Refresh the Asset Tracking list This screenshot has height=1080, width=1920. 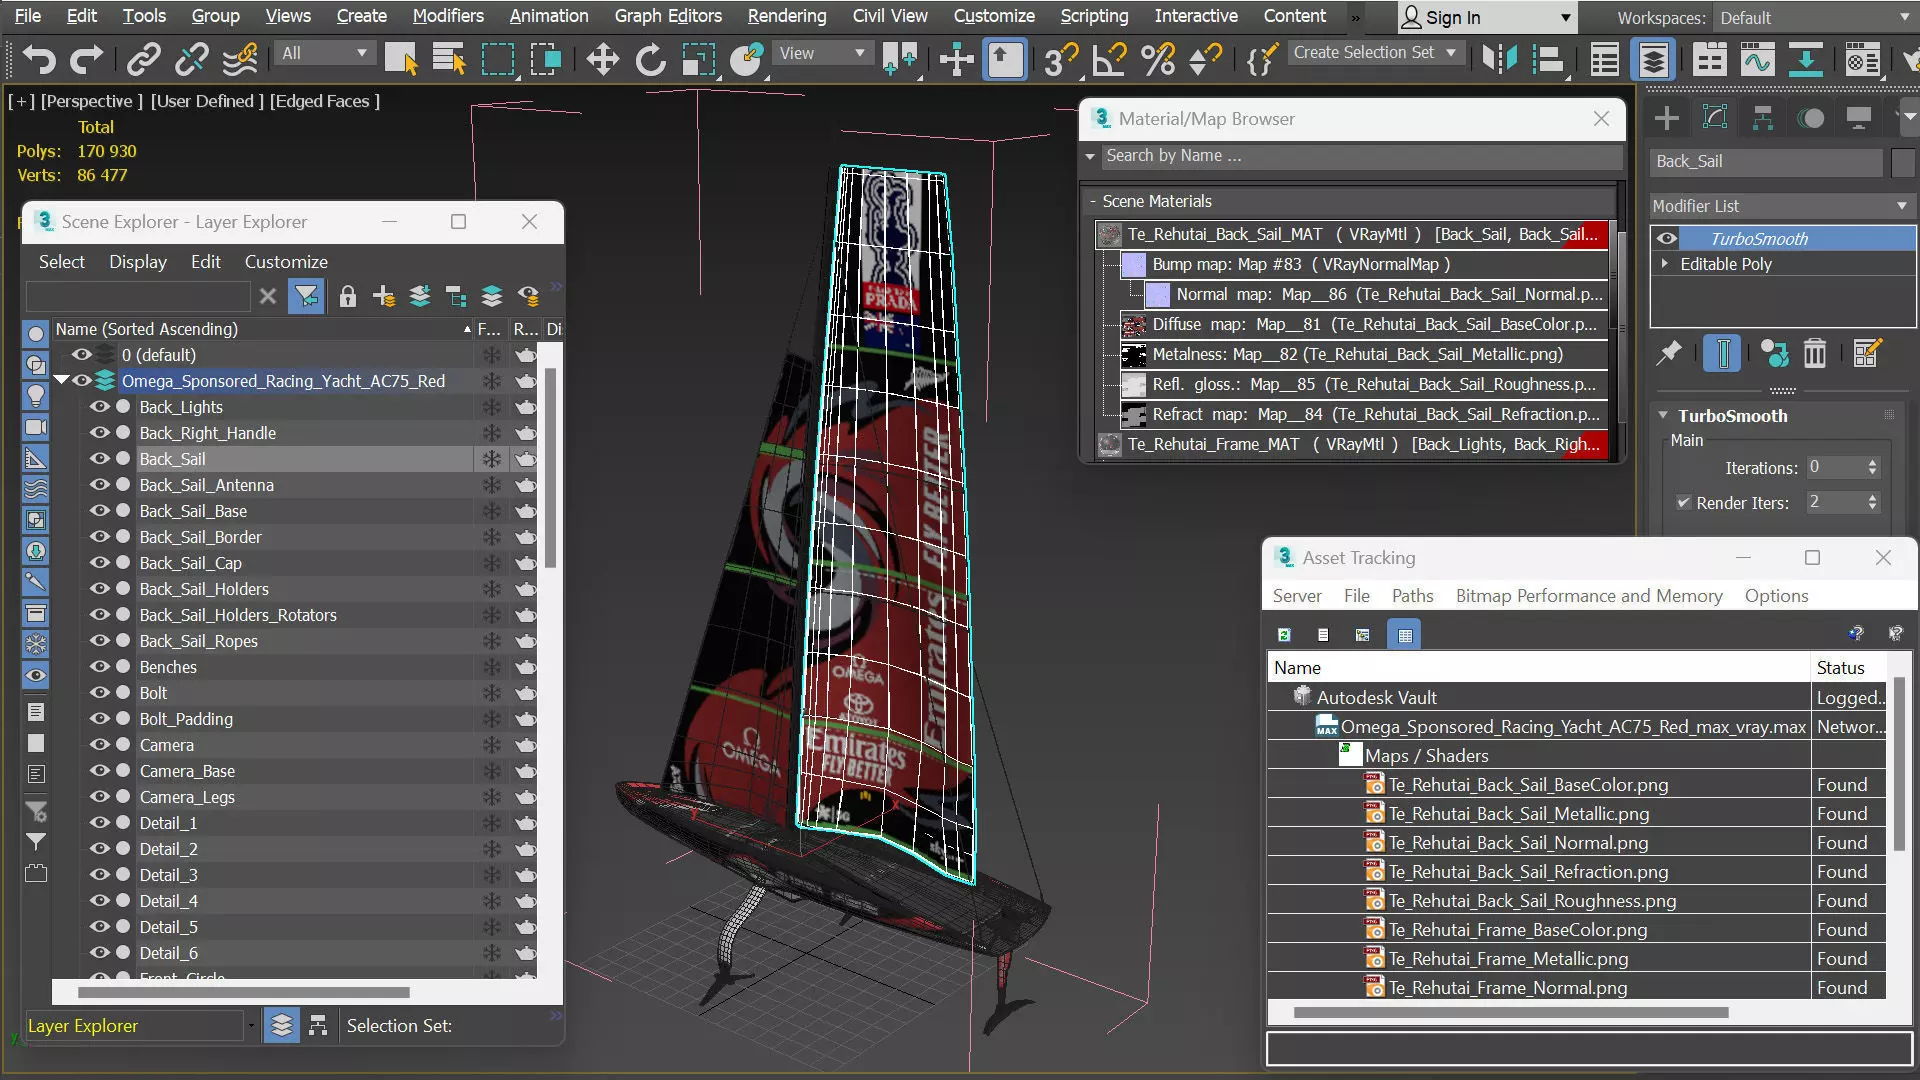1284,634
